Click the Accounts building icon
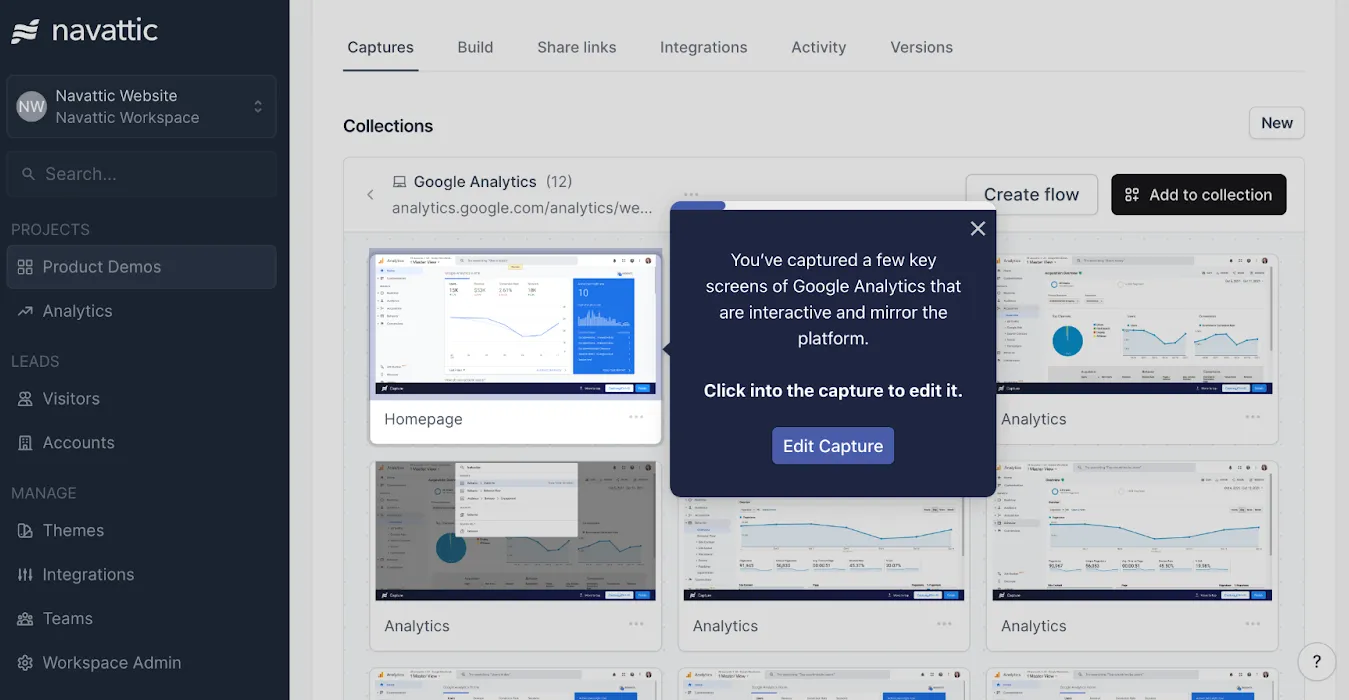 pos(25,442)
